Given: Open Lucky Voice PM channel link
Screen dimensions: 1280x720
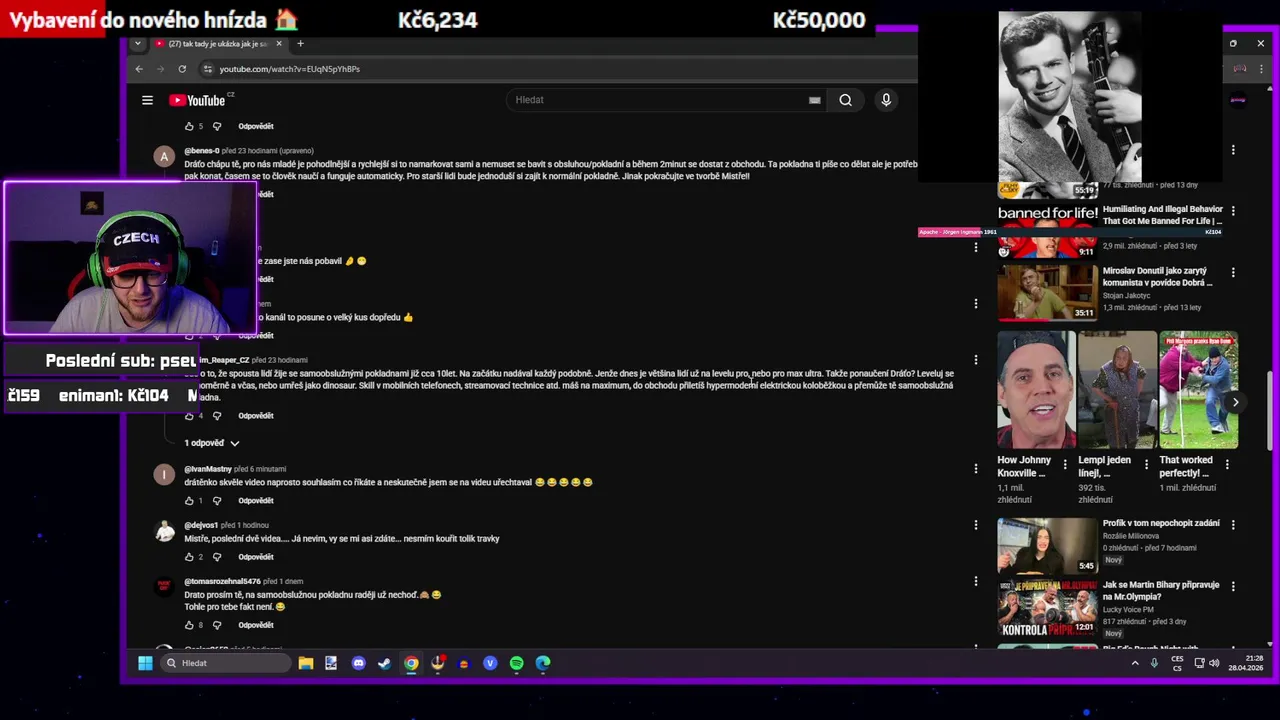Looking at the screenshot, I should pyautogui.click(x=1128, y=609).
